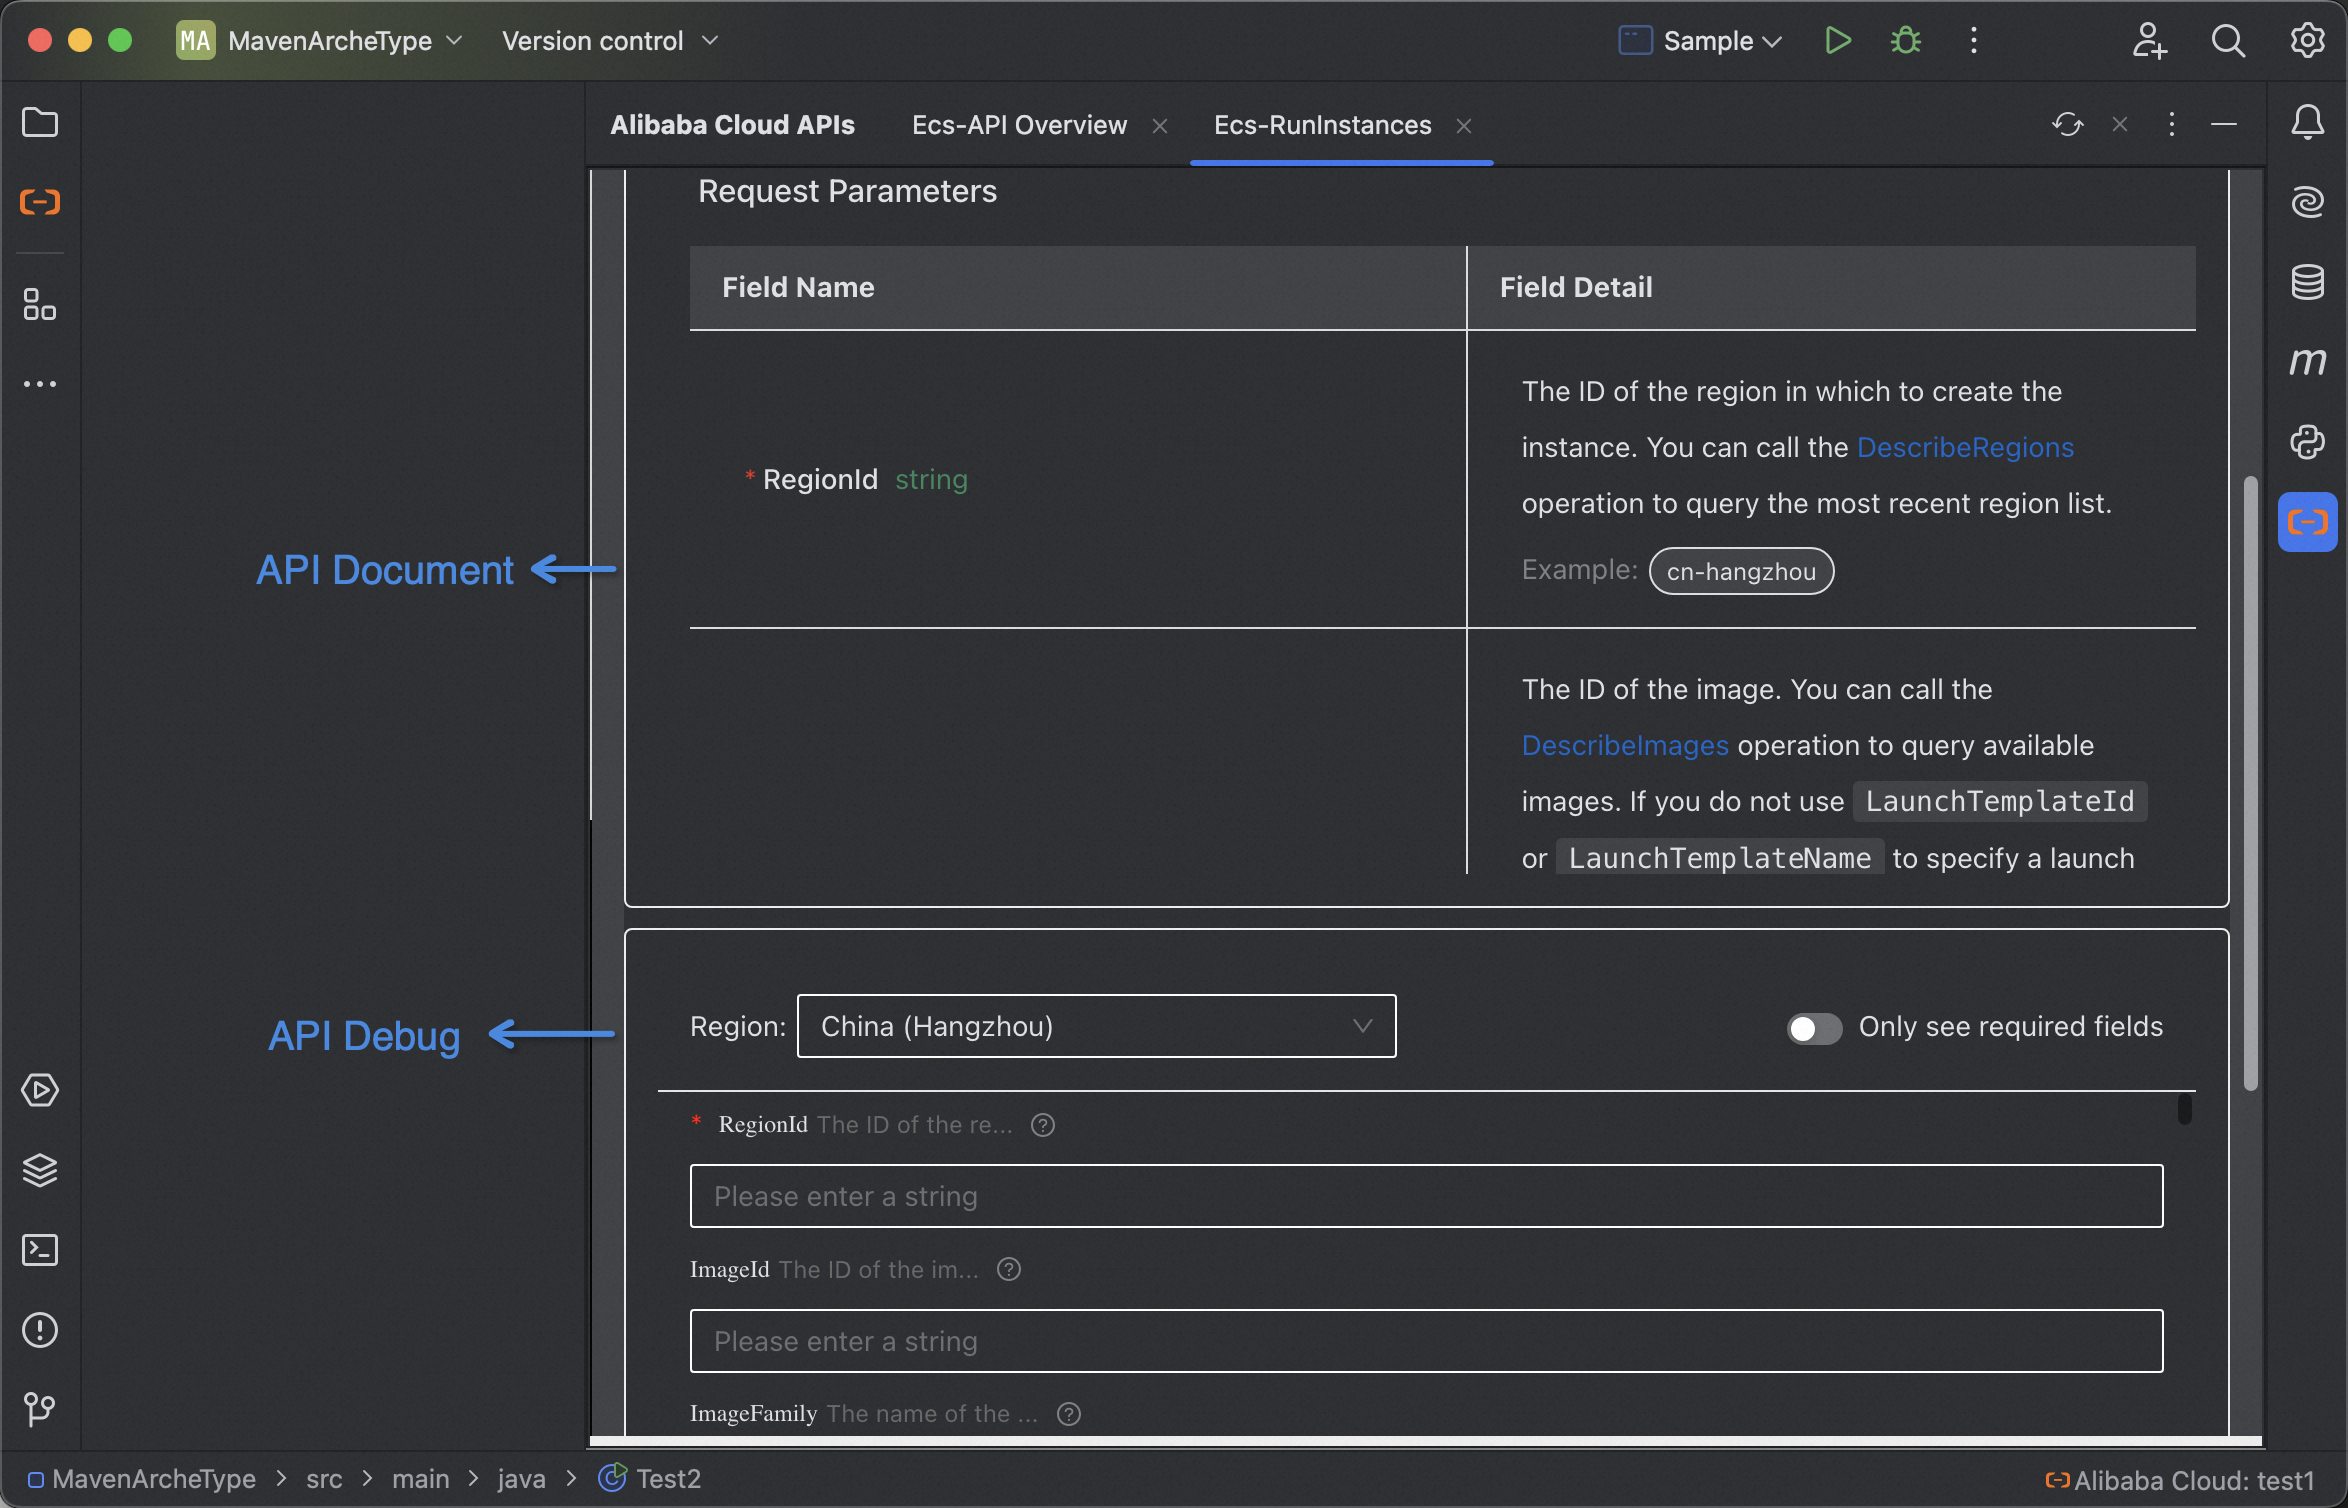Select the Alibaba Cloud APIs tab
This screenshot has width=2348, height=1508.
point(732,125)
